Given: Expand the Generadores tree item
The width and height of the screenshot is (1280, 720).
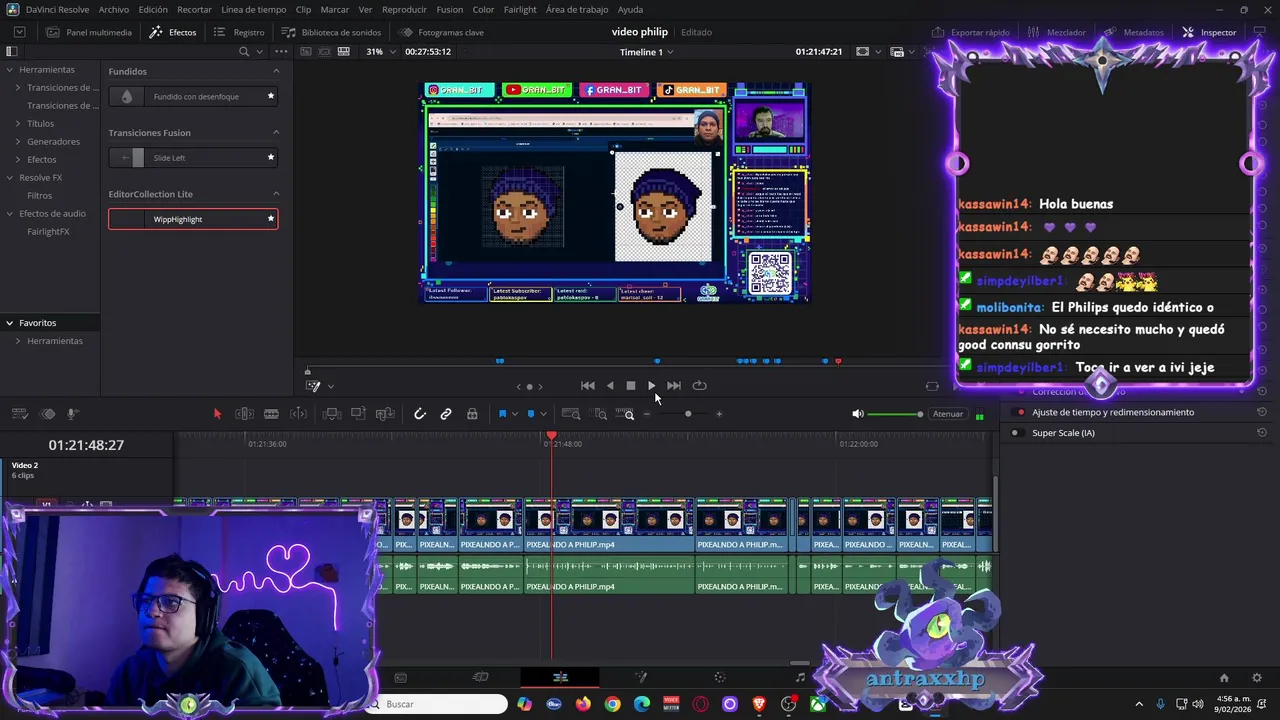Looking at the screenshot, I should point(18,142).
